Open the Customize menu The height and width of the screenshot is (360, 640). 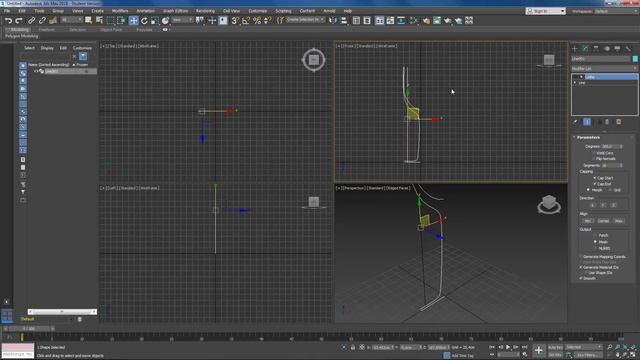[258, 11]
